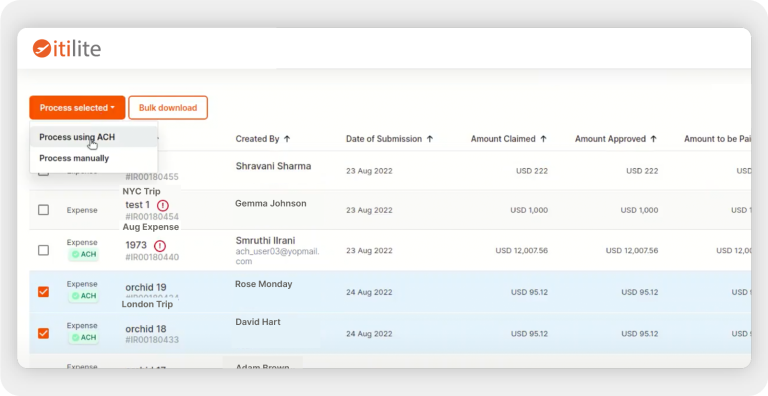Click report ID #IR00180433
The image size is (768, 396).
152,339
